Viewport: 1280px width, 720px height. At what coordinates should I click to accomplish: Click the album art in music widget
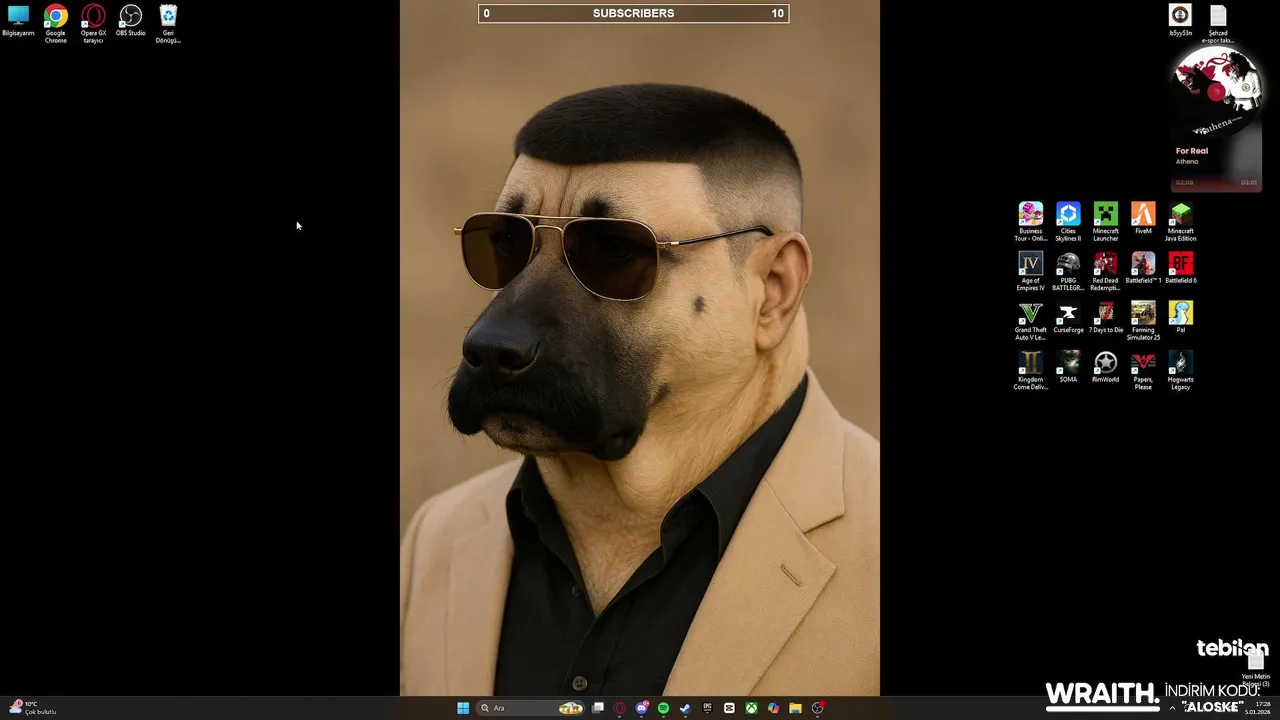(1216, 90)
